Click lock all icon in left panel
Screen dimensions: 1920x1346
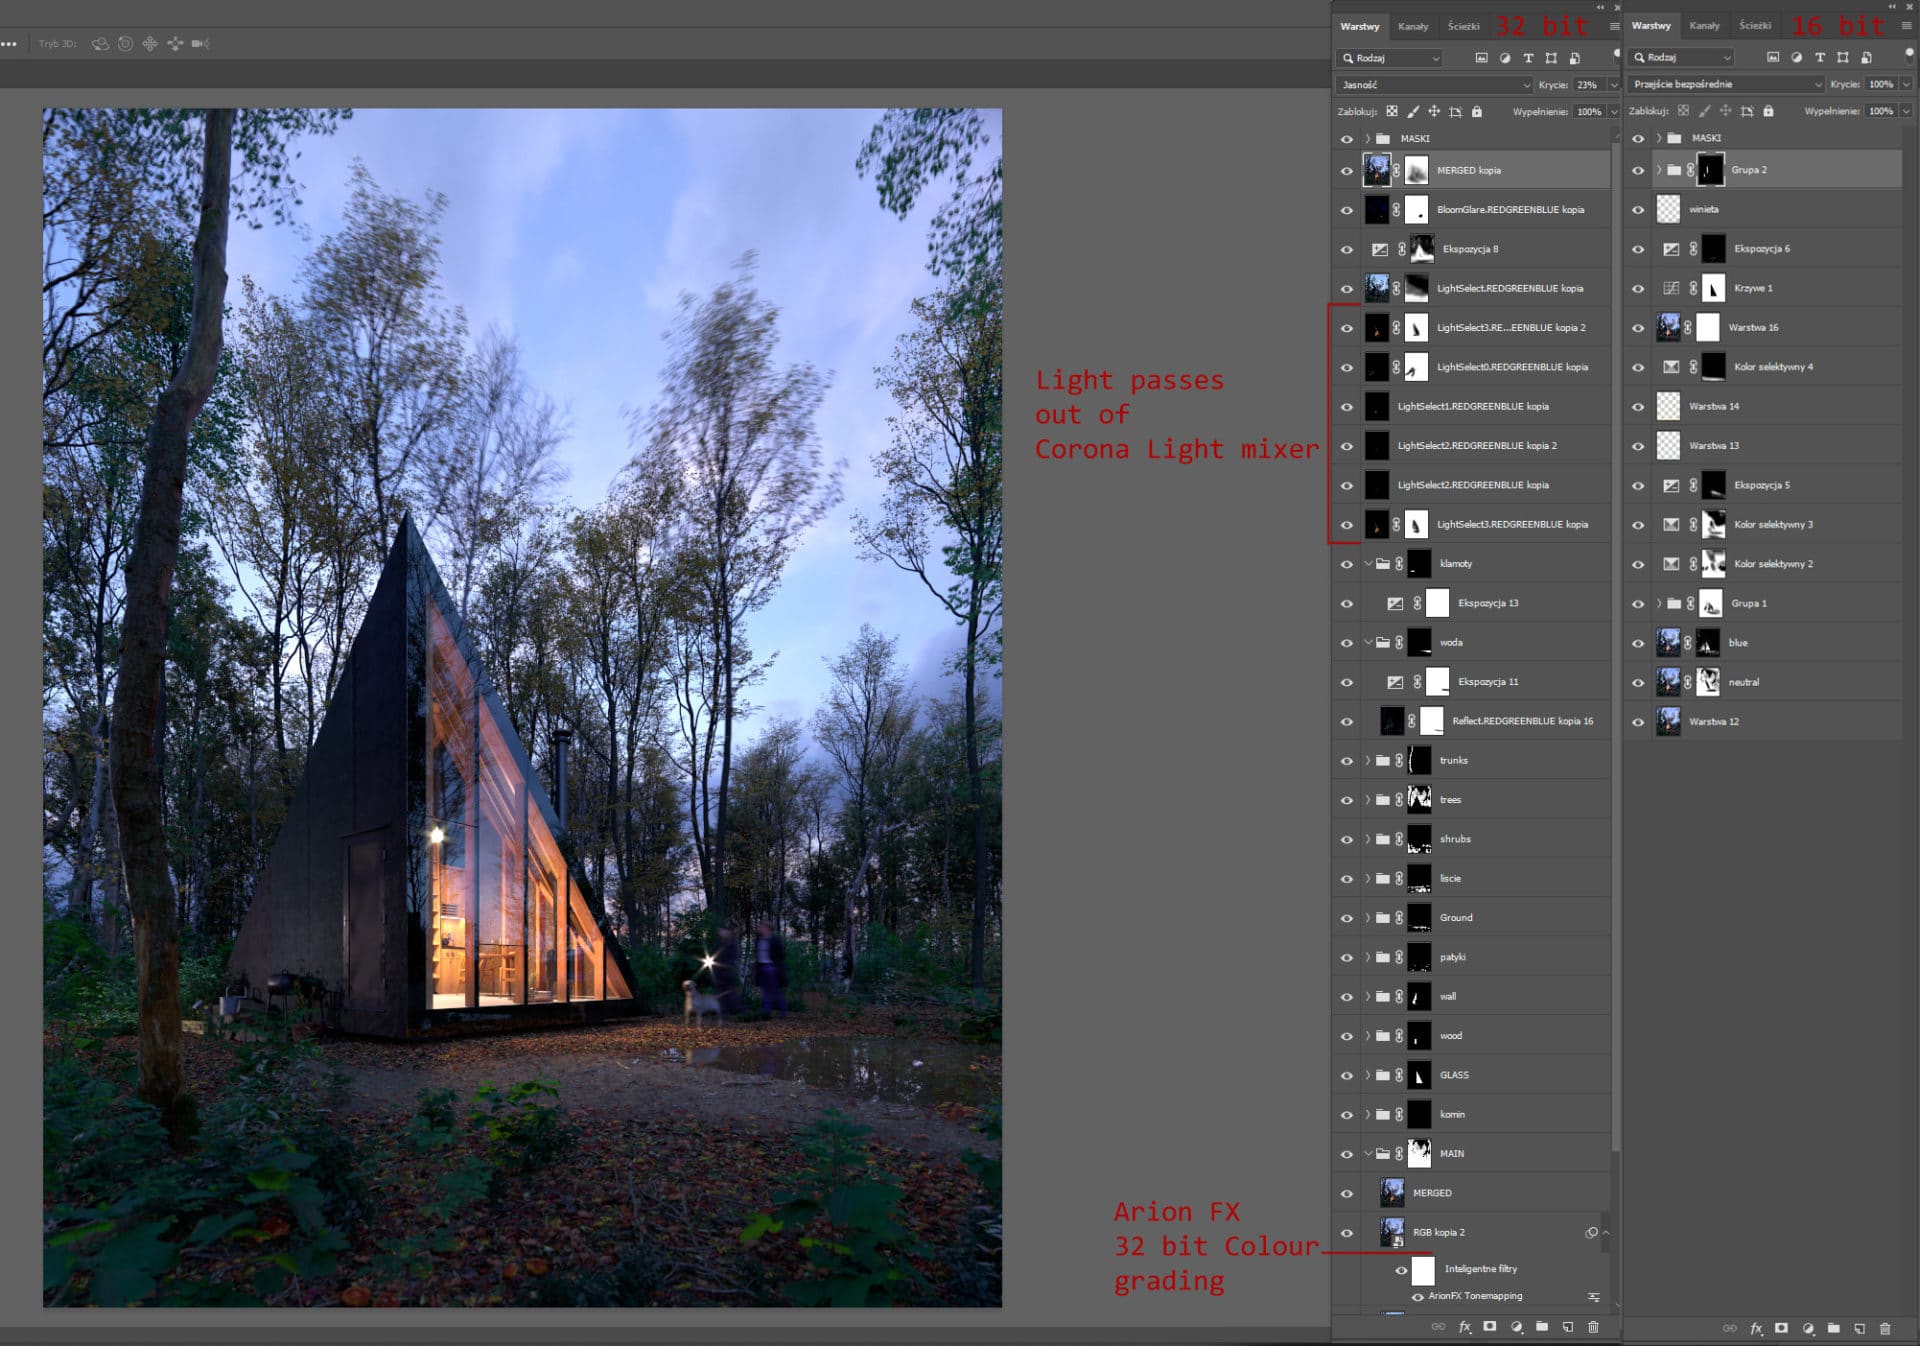tap(1477, 112)
